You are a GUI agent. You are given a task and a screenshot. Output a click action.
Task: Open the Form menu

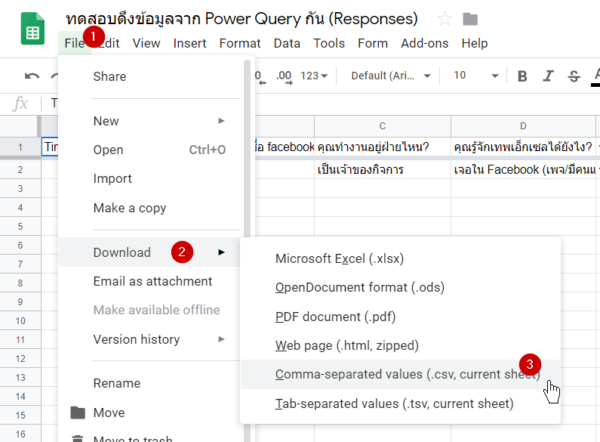click(x=373, y=43)
